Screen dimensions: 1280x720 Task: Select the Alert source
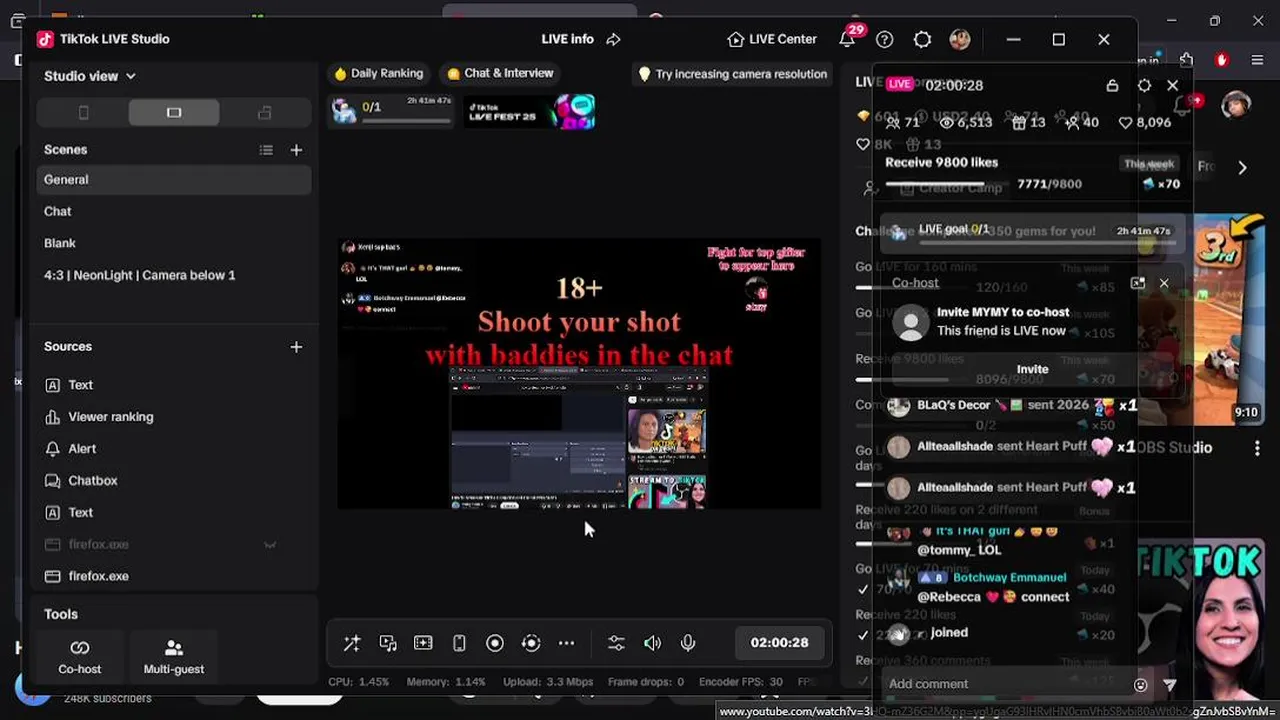coord(174,449)
